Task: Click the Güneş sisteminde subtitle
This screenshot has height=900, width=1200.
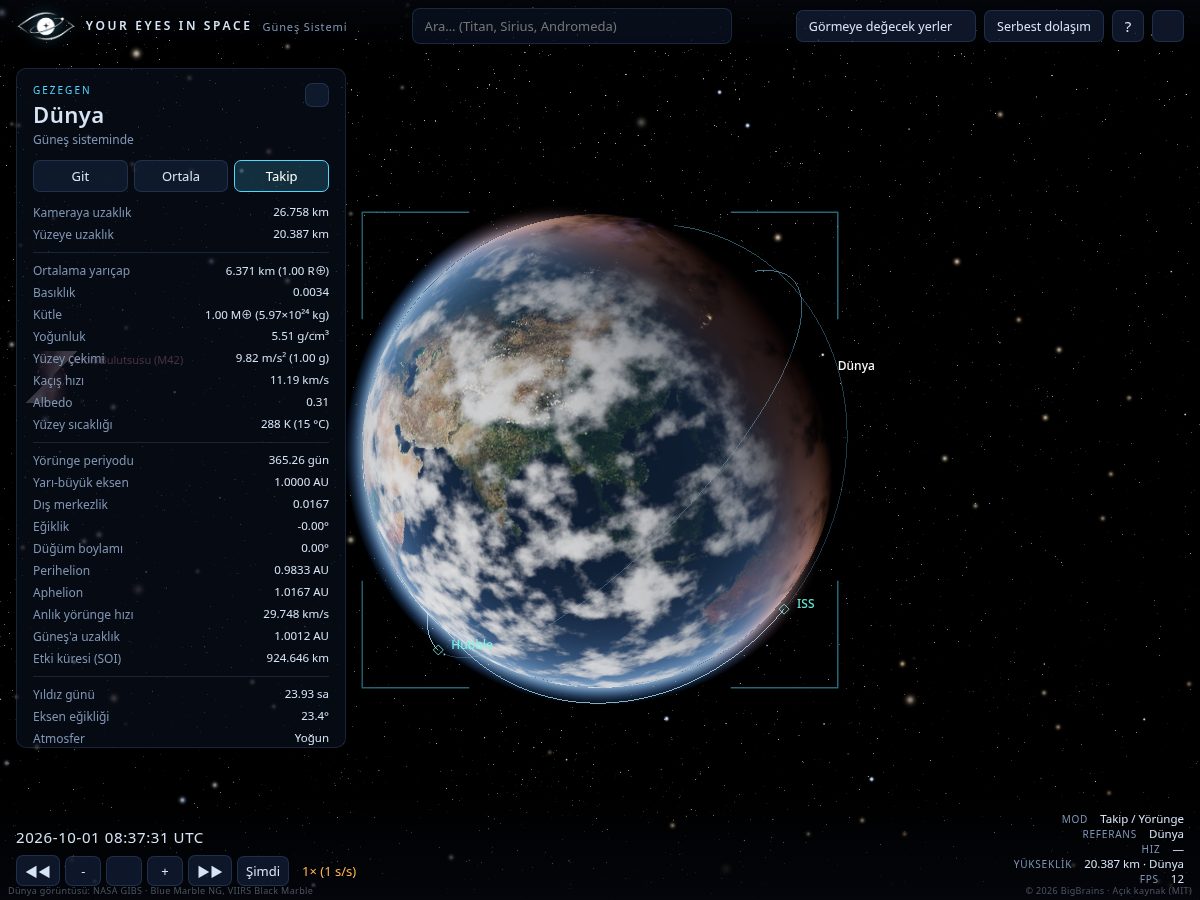Action: pos(83,140)
